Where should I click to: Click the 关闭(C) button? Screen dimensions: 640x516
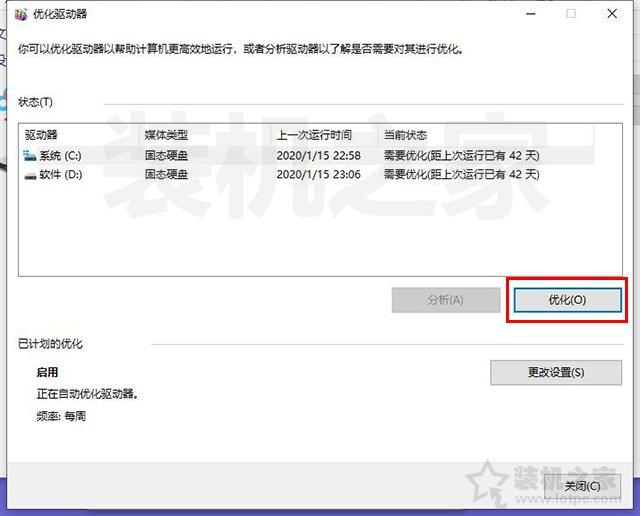coord(582,486)
